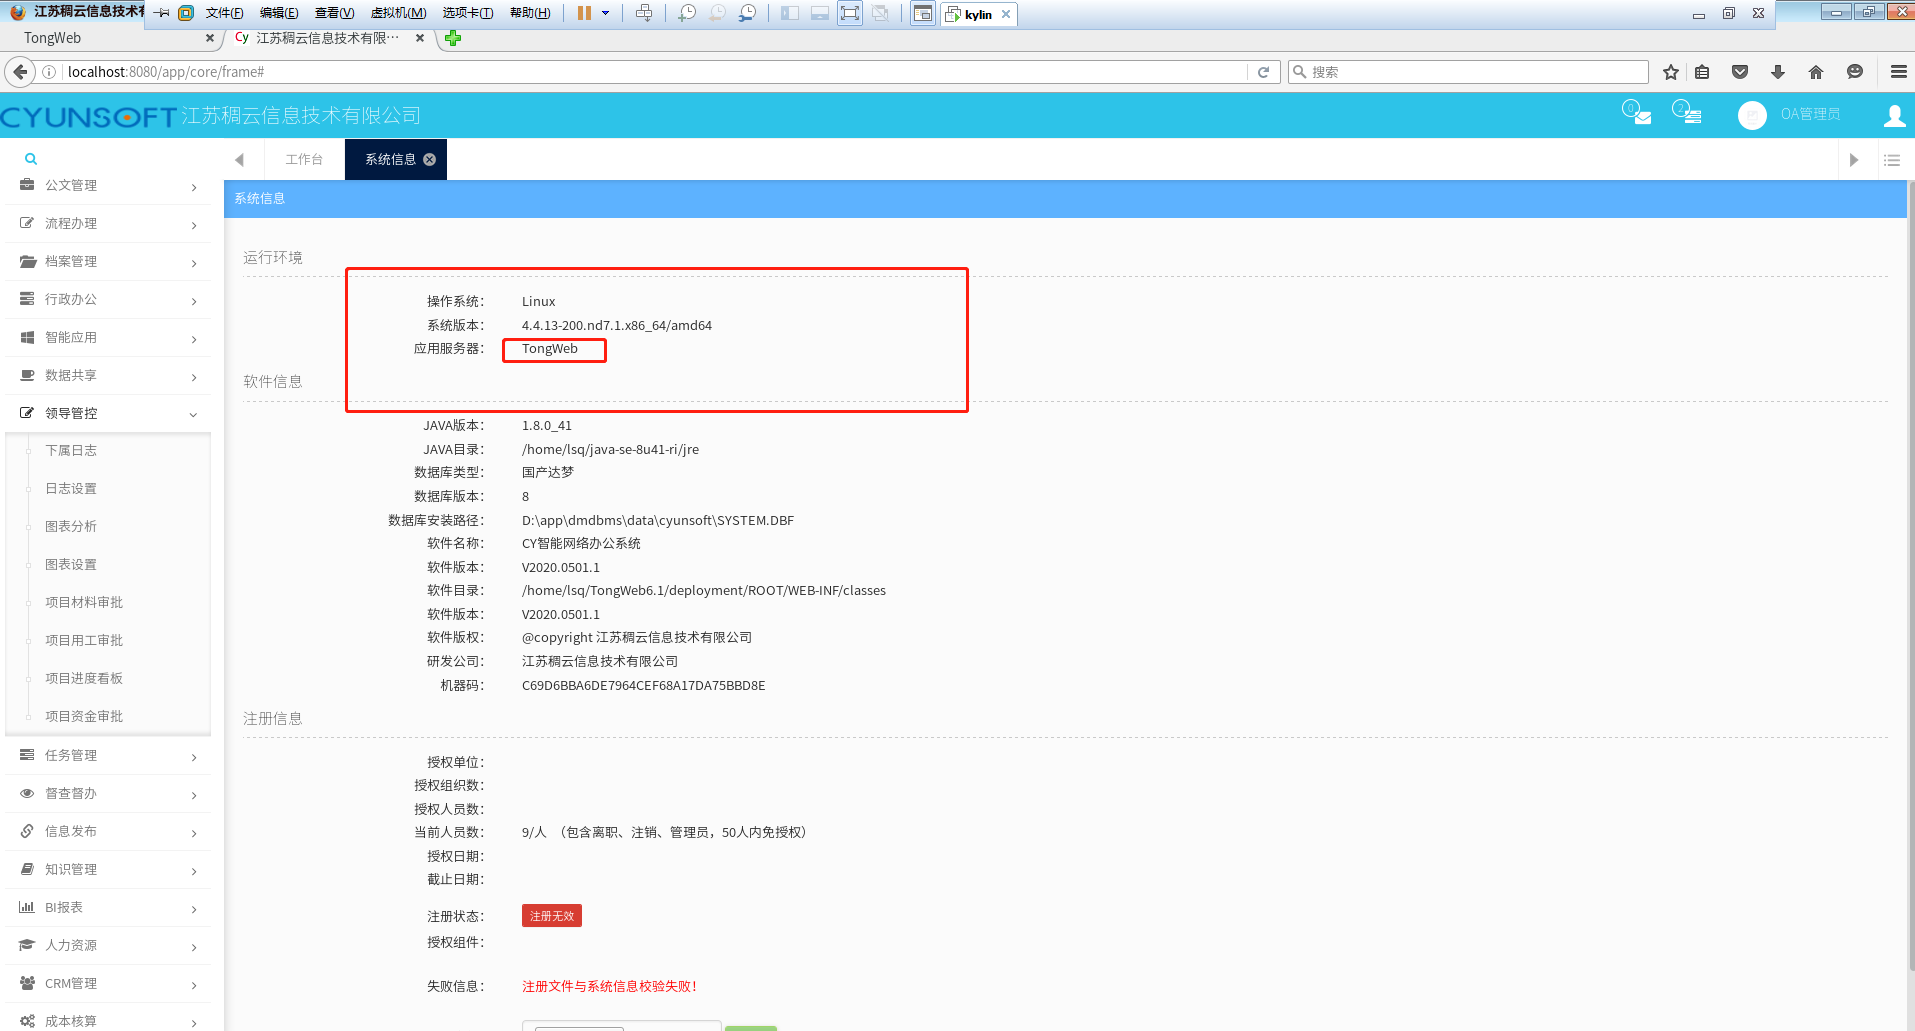This screenshot has width=1915, height=1031.
Task: Expand the 任务管理 sidebar menu
Action: tap(108, 756)
